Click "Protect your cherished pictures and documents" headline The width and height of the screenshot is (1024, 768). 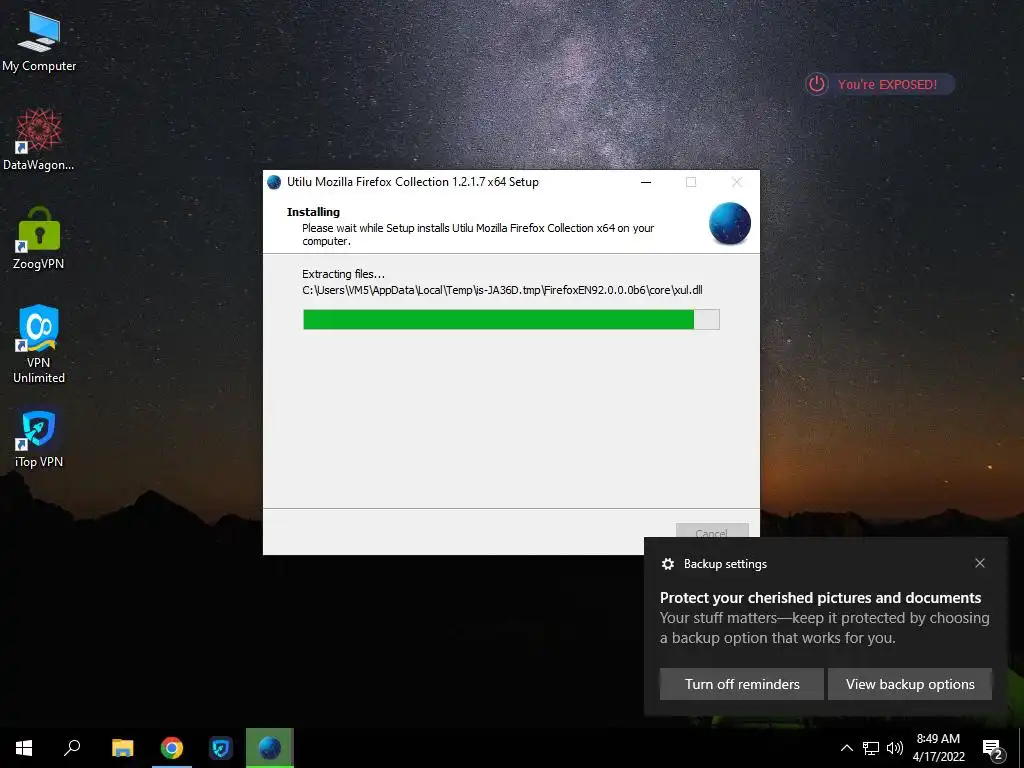click(820, 598)
